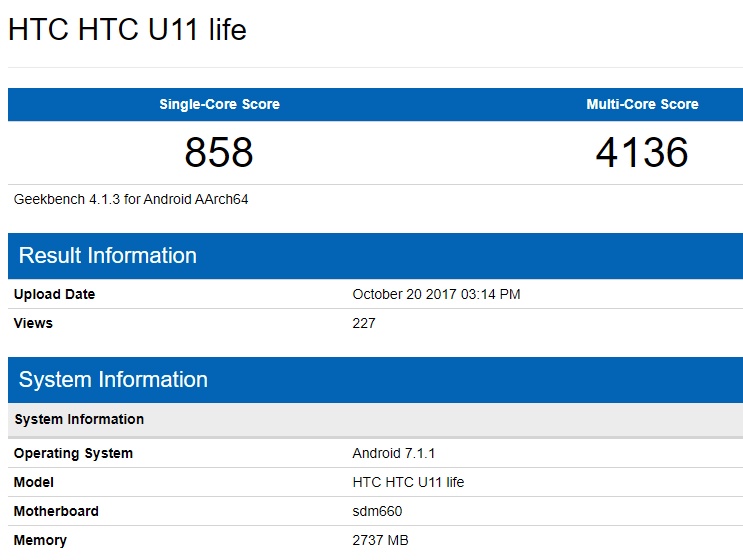Click the Upload Date label
Screen dimensions: 743x560
(x=54, y=294)
